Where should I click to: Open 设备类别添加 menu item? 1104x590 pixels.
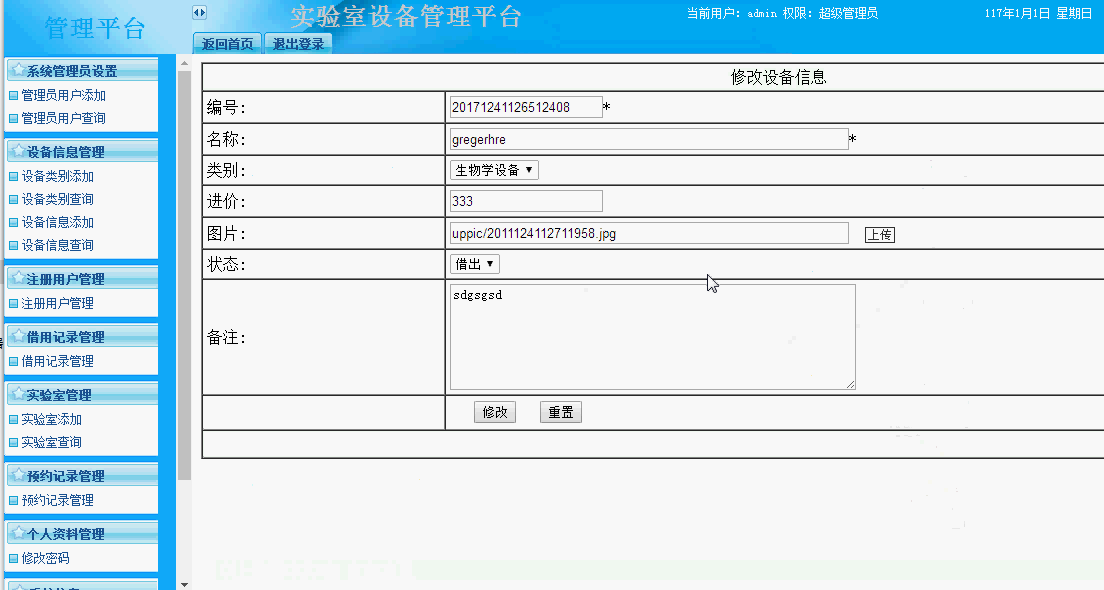pyautogui.click(x=58, y=176)
